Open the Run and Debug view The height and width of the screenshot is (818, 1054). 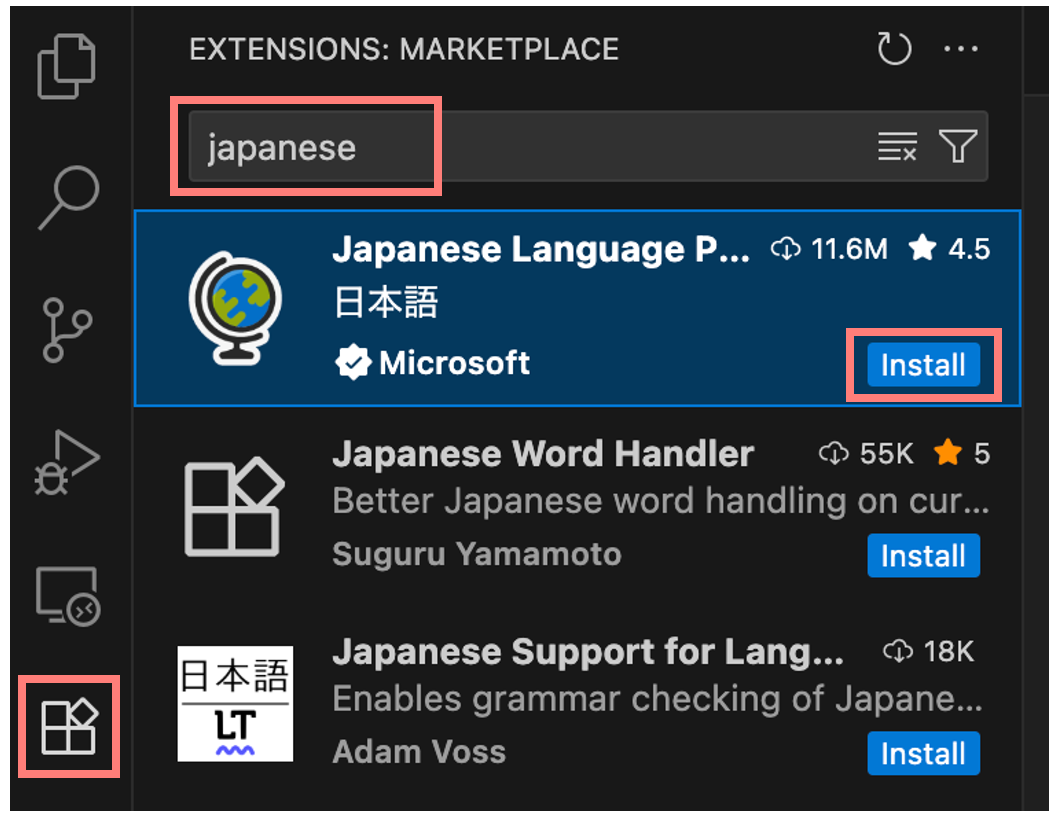pos(66,462)
